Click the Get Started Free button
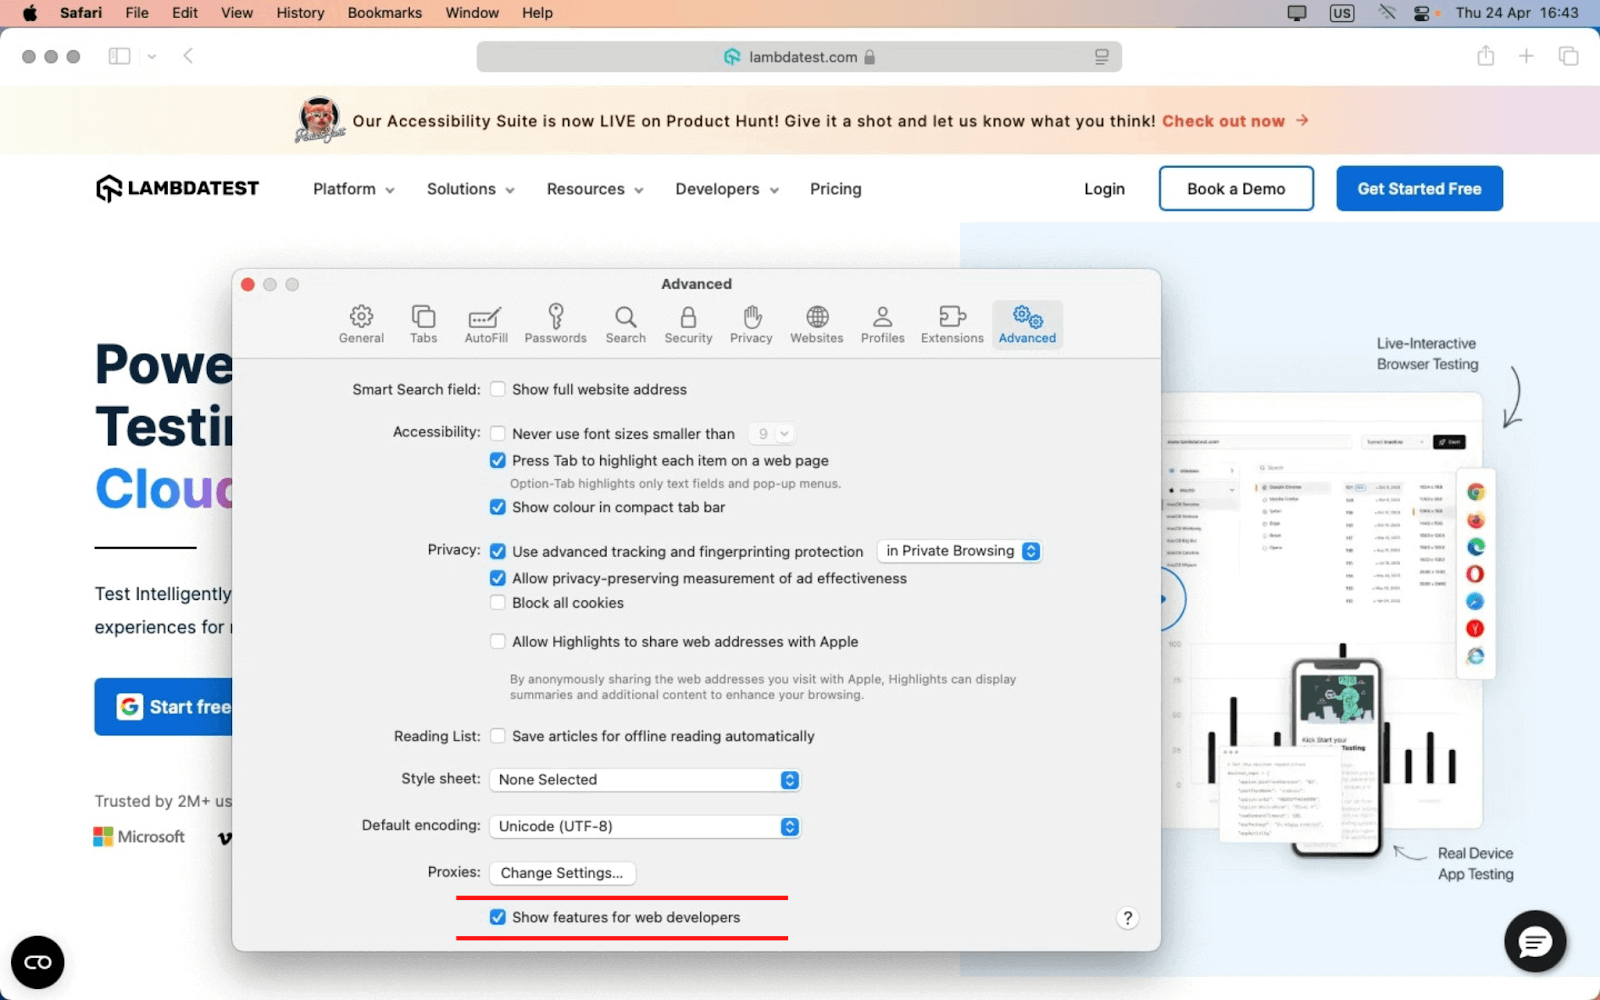The width and height of the screenshot is (1600, 1000). point(1419,188)
